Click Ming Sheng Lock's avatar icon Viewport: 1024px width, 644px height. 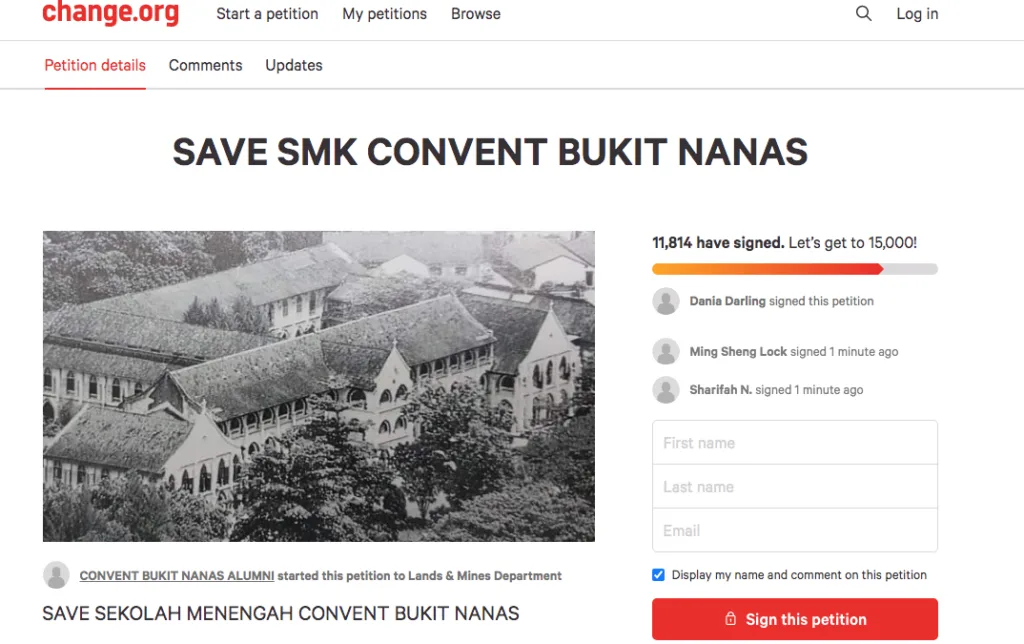pyautogui.click(x=666, y=352)
